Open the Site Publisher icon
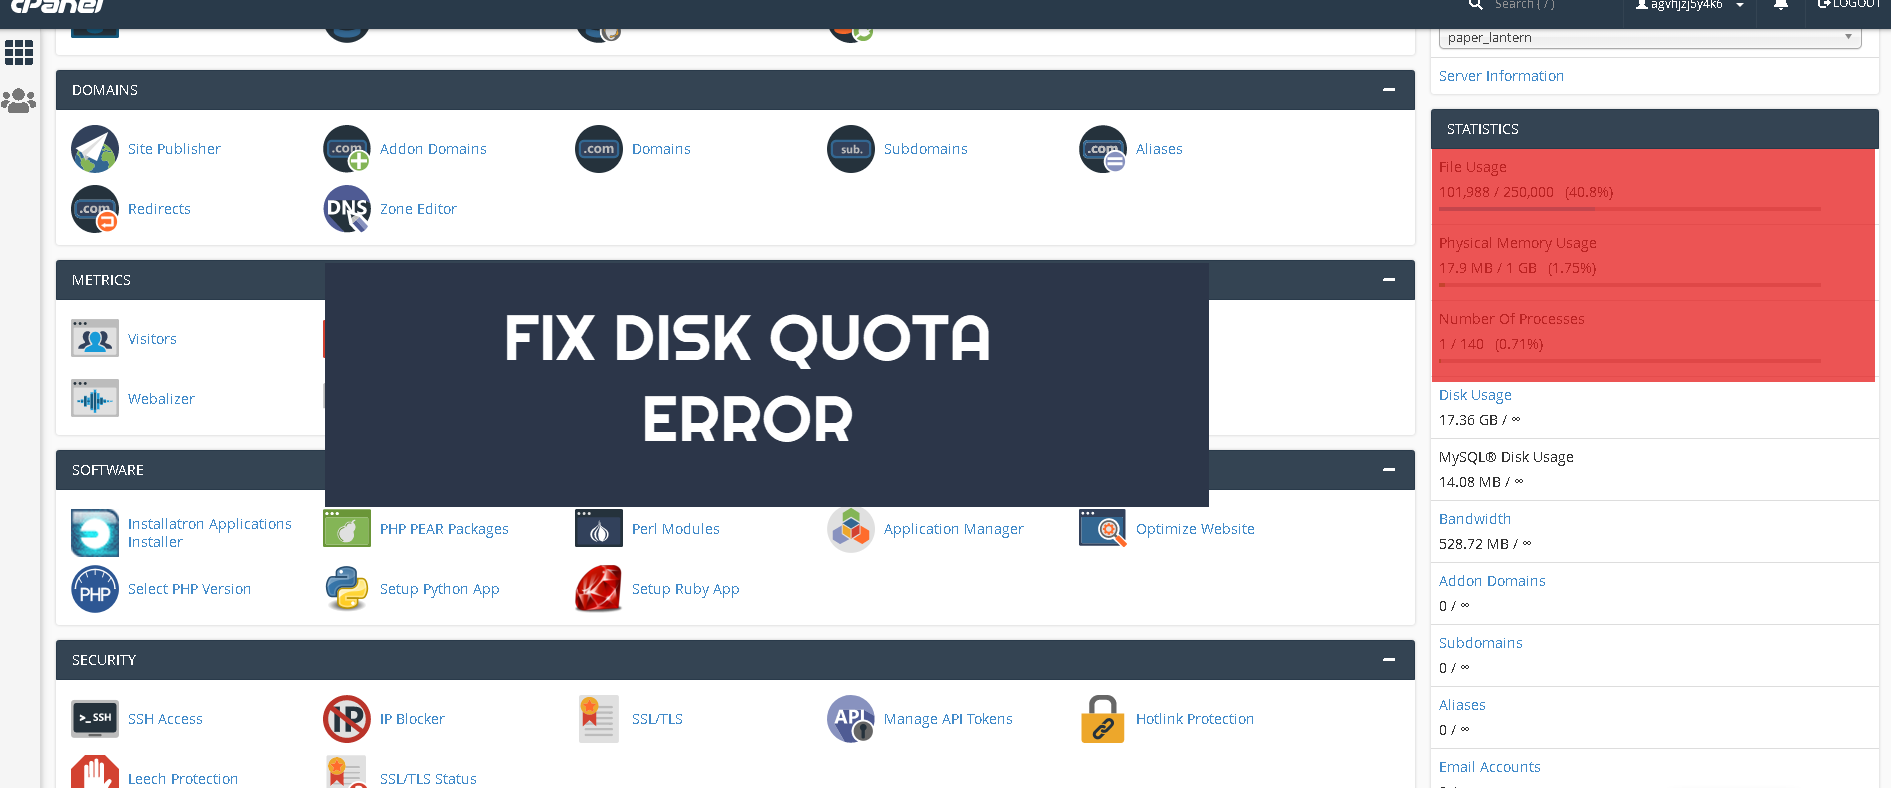Viewport: 1891px width, 788px height. pos(95,149)
